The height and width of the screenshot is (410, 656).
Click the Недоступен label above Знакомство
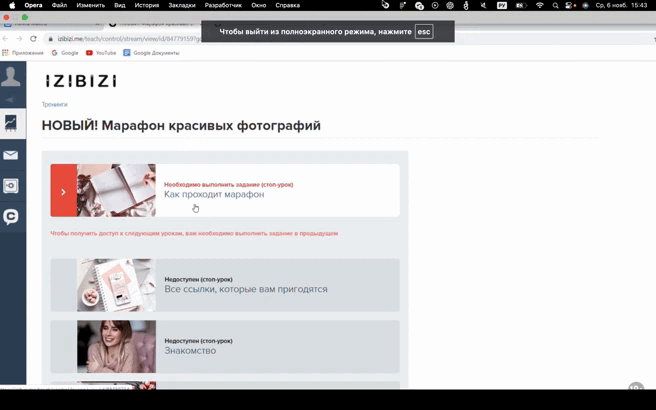(198, 341)
